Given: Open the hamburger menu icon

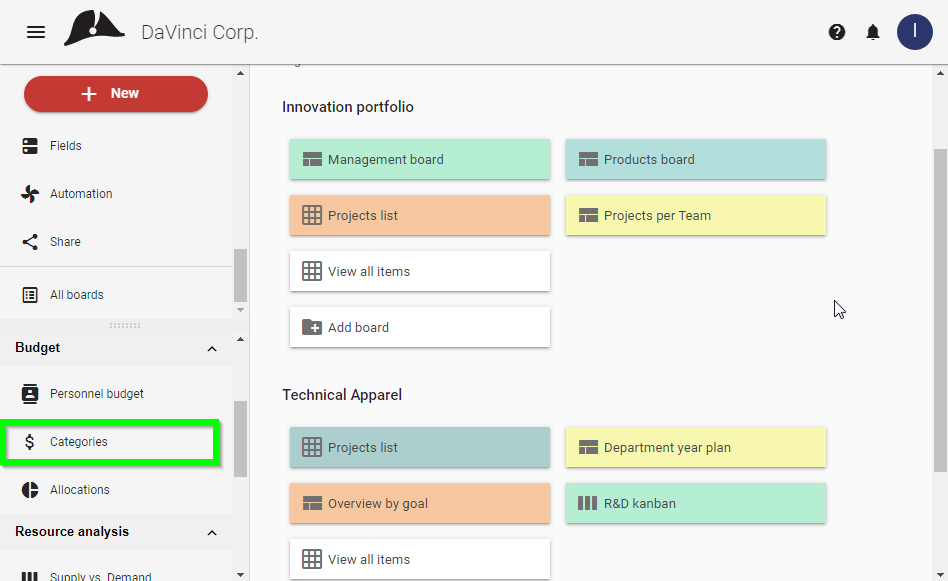Looking at the screenshot, I should coord(36,32).
